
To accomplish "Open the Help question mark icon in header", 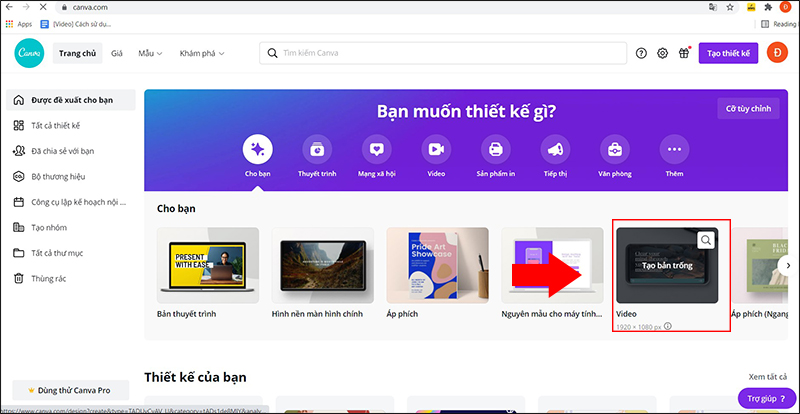I will (x=641, y=53).
